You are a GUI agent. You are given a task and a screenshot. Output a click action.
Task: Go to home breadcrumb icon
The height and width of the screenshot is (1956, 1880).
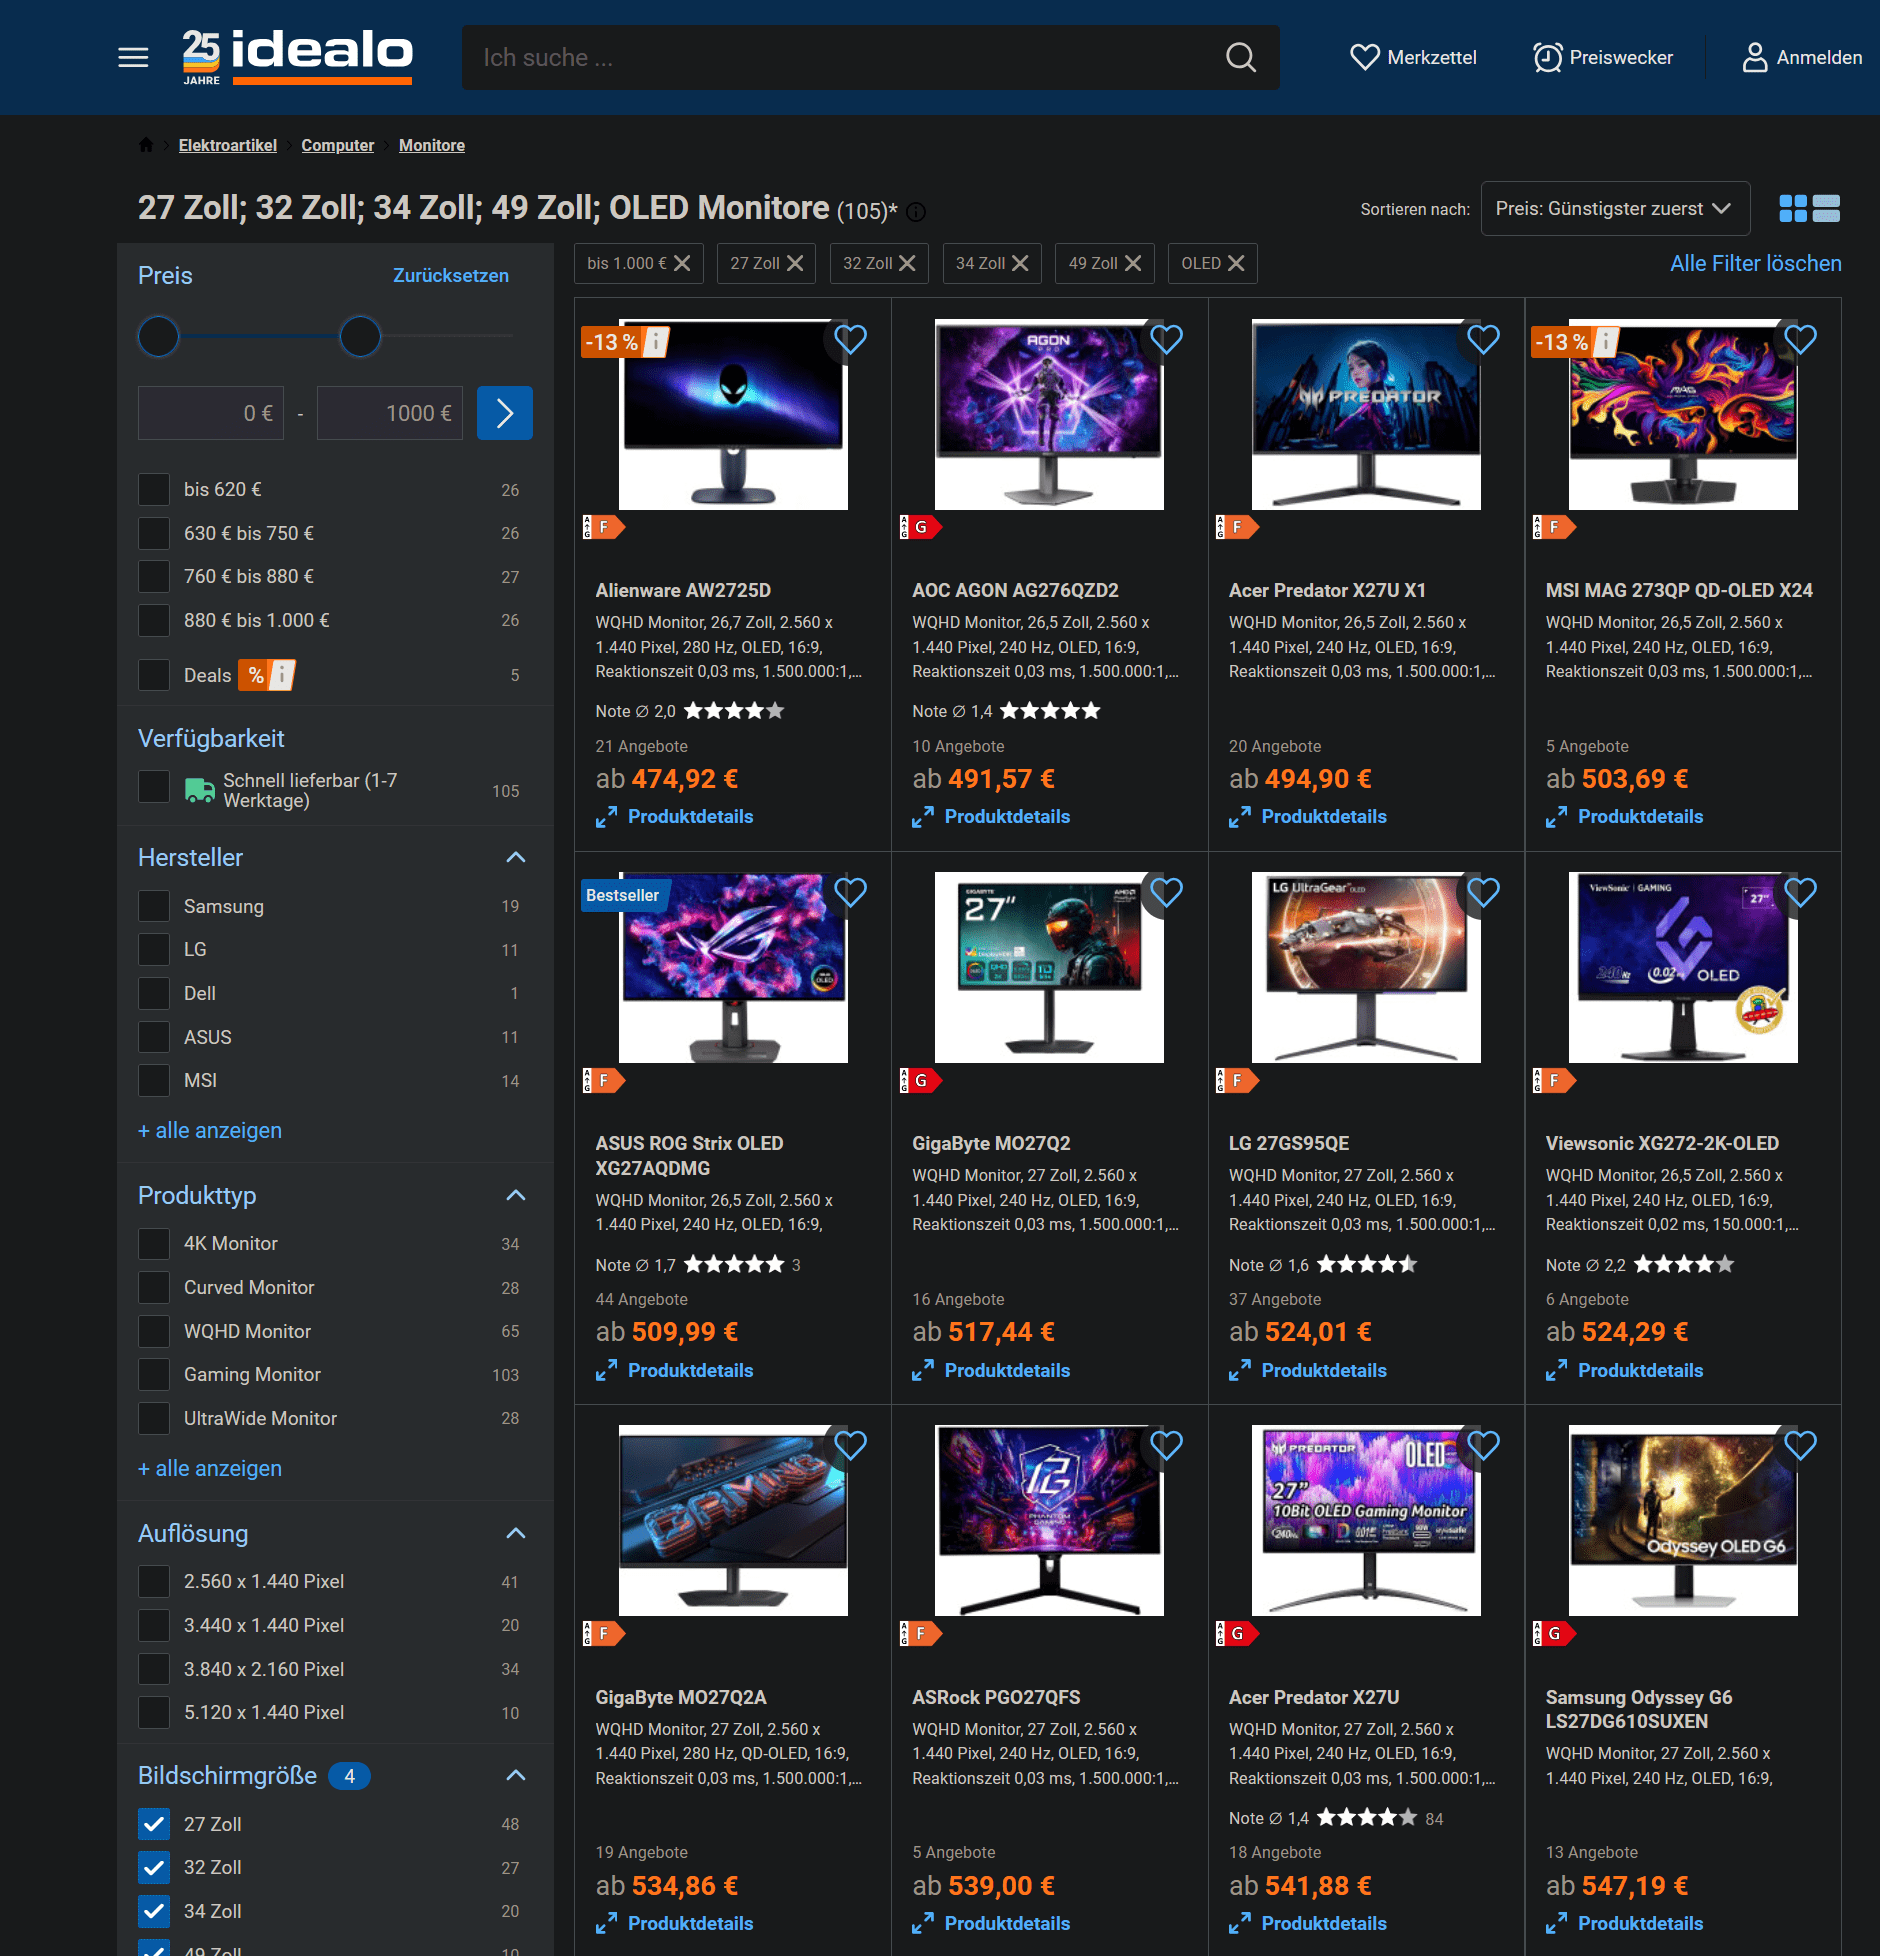(x=146, y=145)
